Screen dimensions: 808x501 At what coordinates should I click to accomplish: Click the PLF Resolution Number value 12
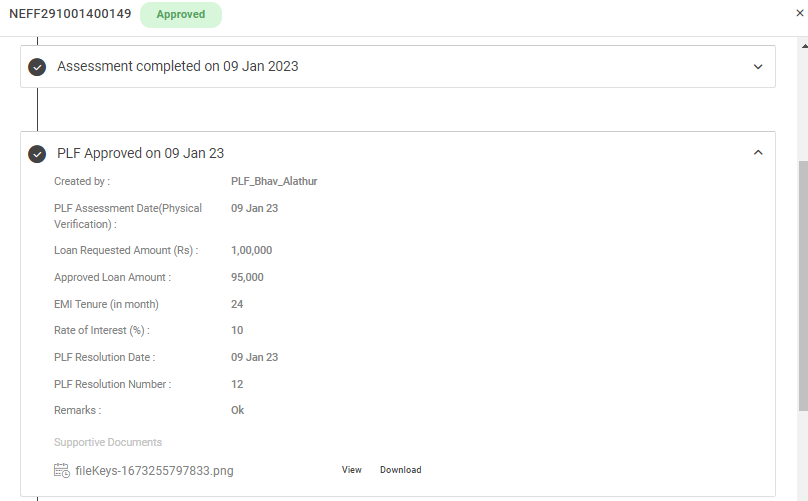(237, 384)
